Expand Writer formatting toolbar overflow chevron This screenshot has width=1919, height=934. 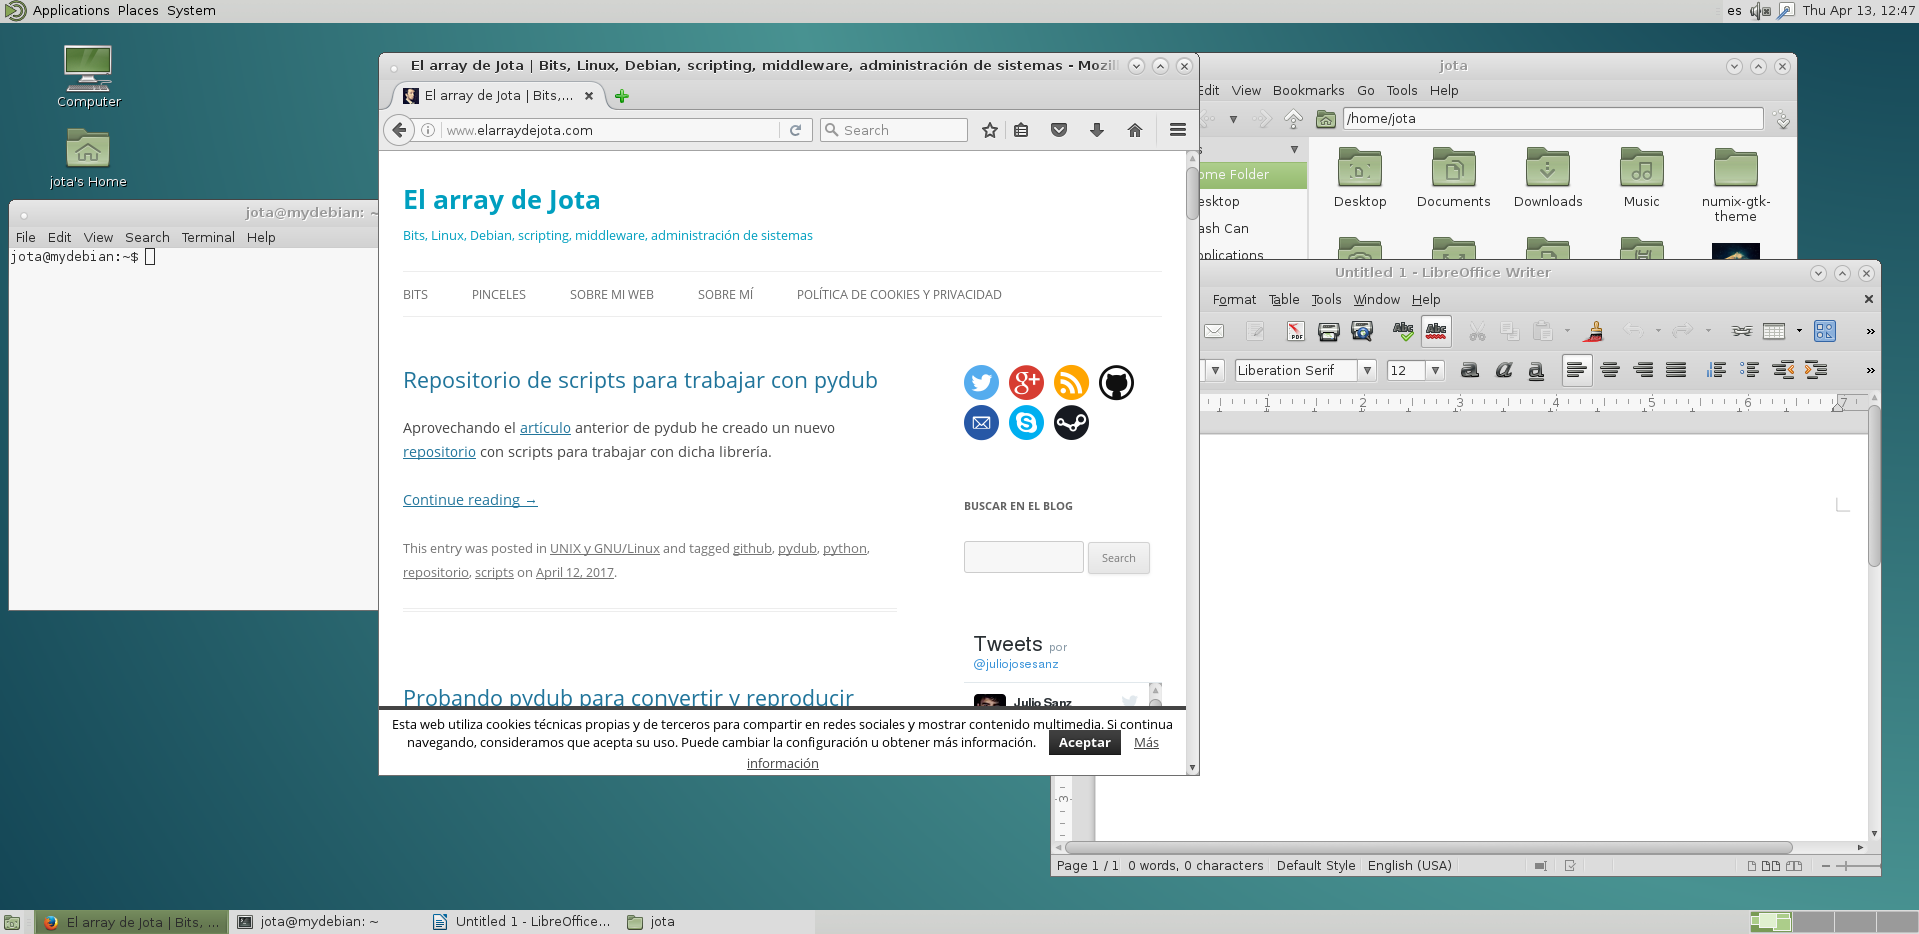coord(1870,370)
